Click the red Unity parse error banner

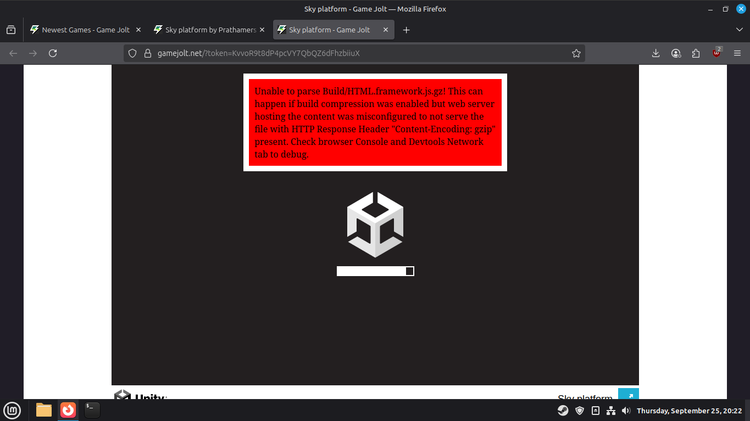pyautogui.click(x=375, y=122)
